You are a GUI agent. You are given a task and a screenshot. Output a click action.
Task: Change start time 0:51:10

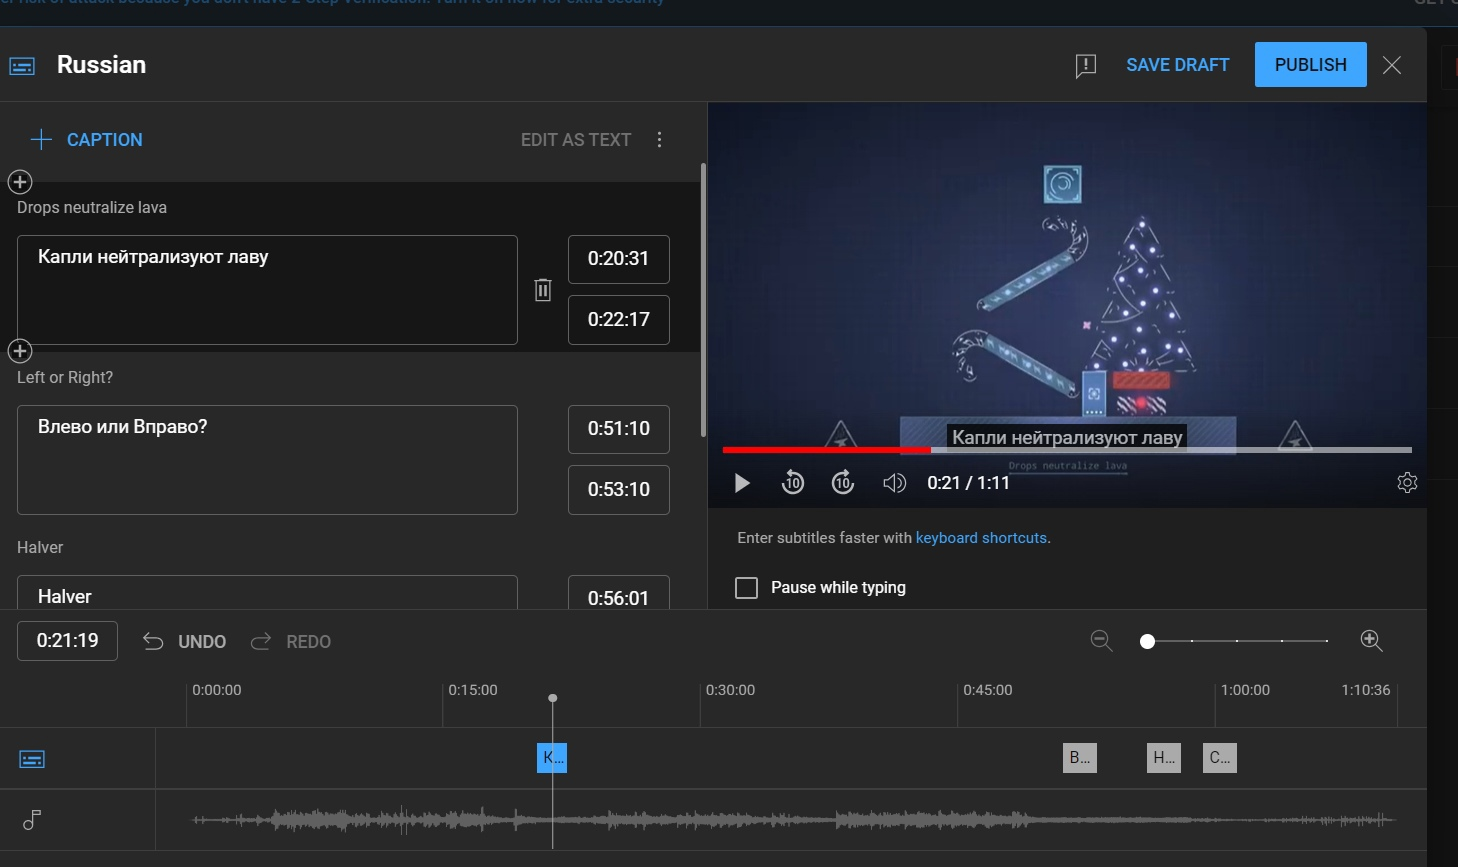(619, 429)
